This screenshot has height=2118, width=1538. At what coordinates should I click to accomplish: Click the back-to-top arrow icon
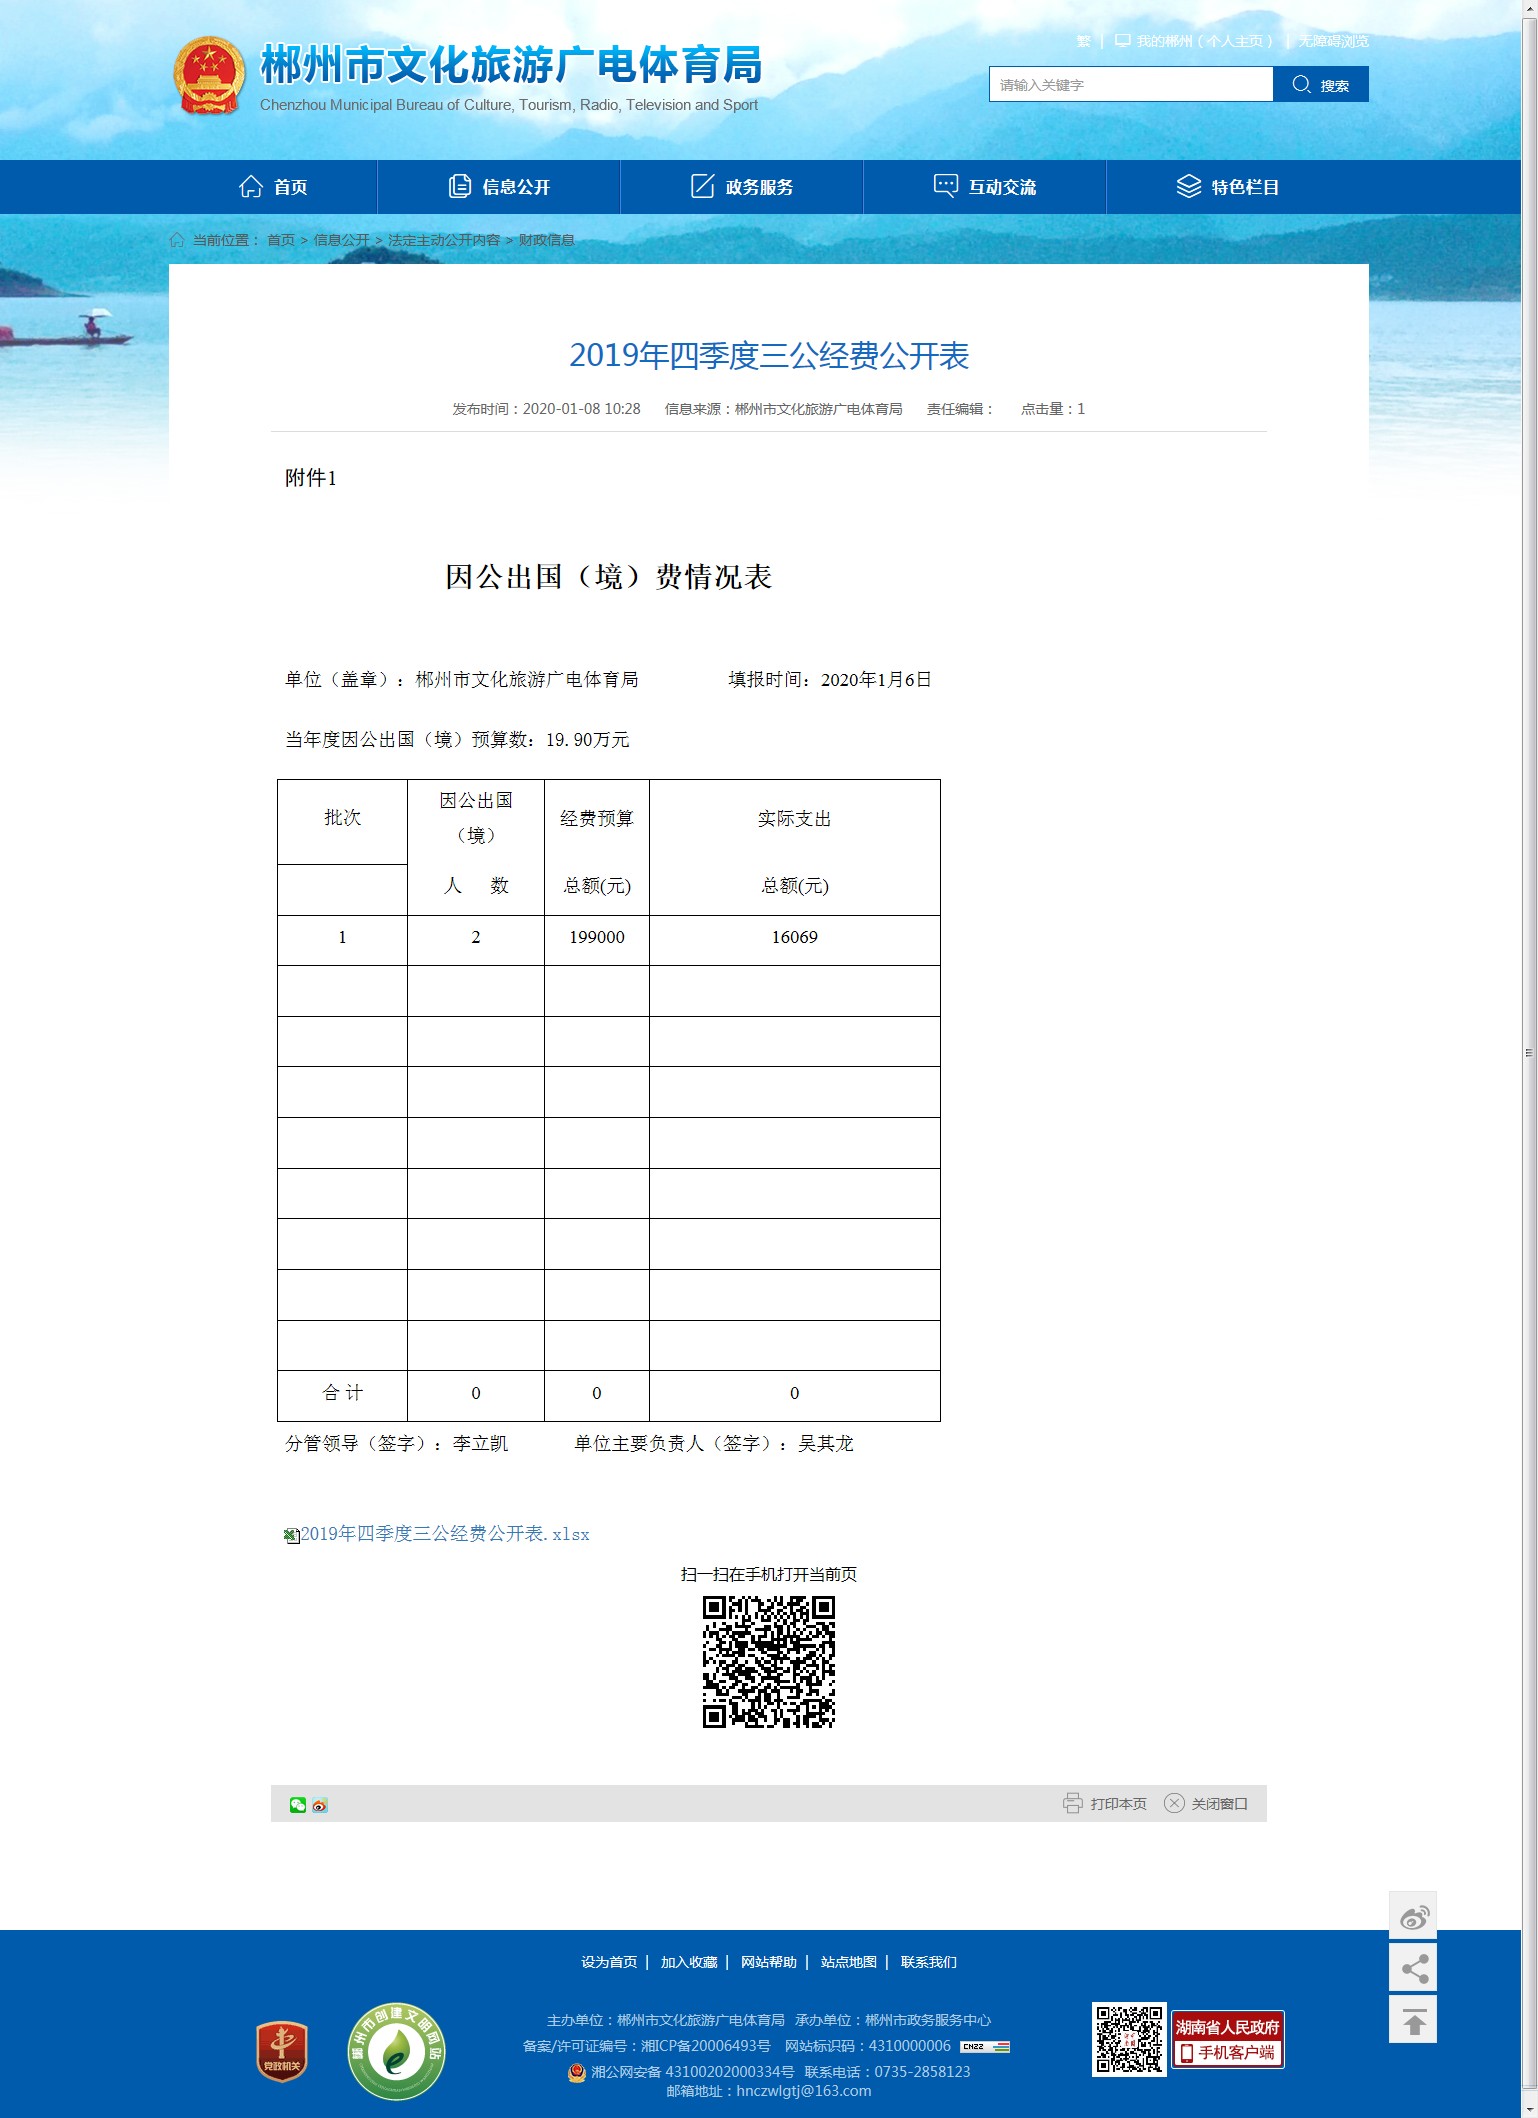1413,2021
